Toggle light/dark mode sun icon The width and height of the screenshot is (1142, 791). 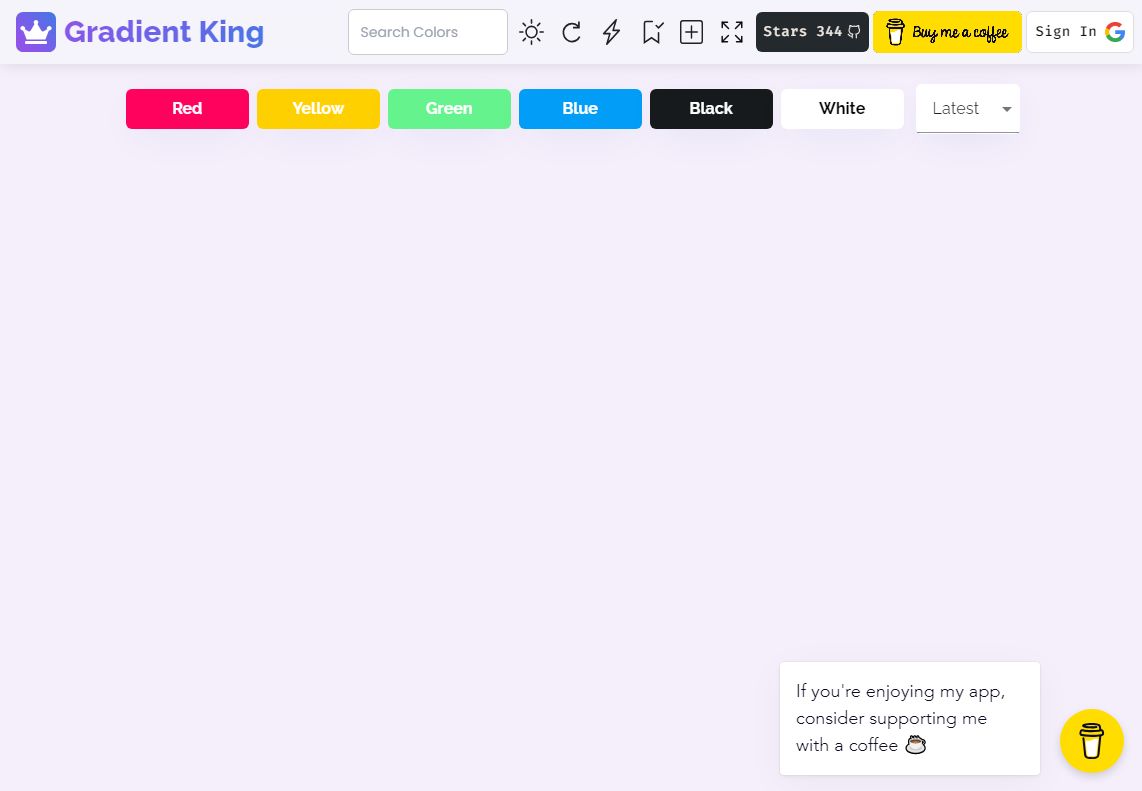click(532, 32)
